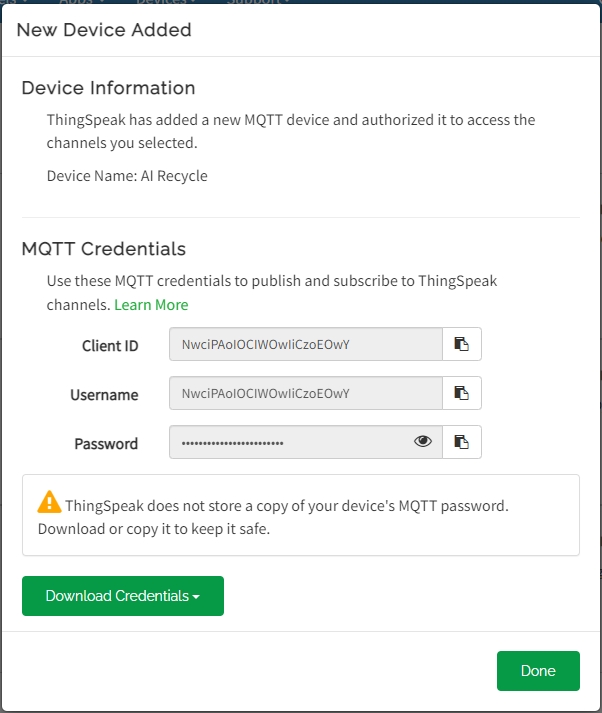Click the MQTT Credentials heading
Screen dimensions: 602x713
click(104, 248)
